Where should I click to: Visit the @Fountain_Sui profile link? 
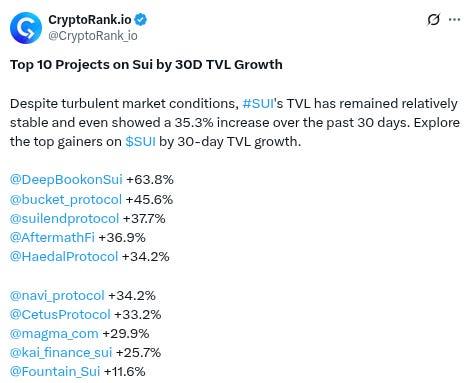(55, 372)
